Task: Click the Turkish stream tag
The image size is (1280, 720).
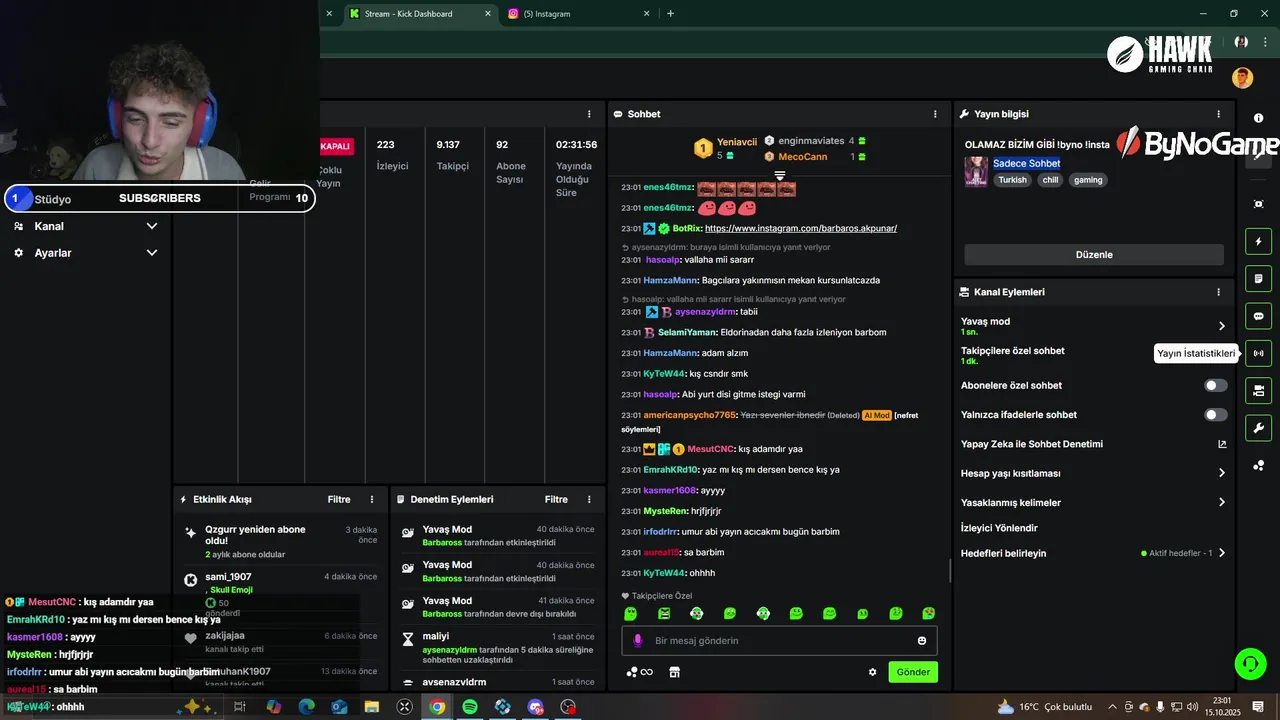Action: [1012, 180]
